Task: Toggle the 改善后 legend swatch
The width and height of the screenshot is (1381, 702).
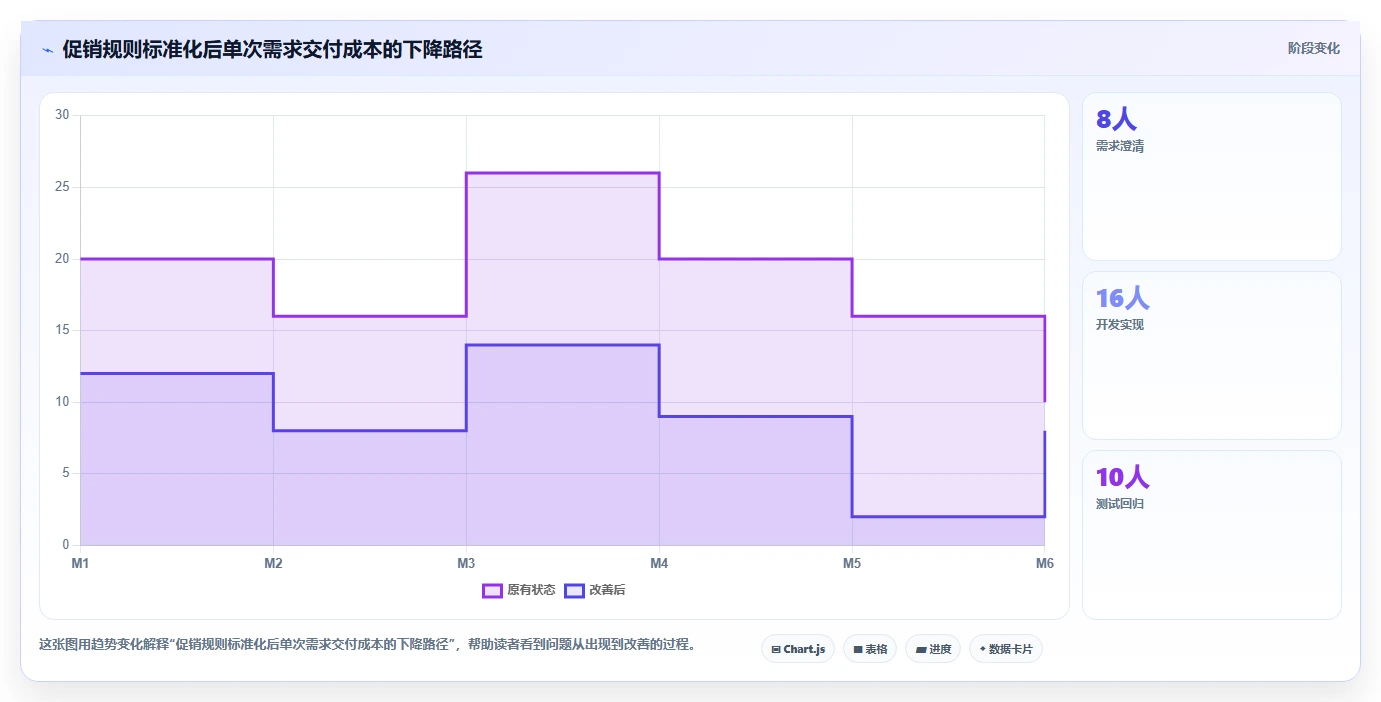Action: [x=574, y=590]
